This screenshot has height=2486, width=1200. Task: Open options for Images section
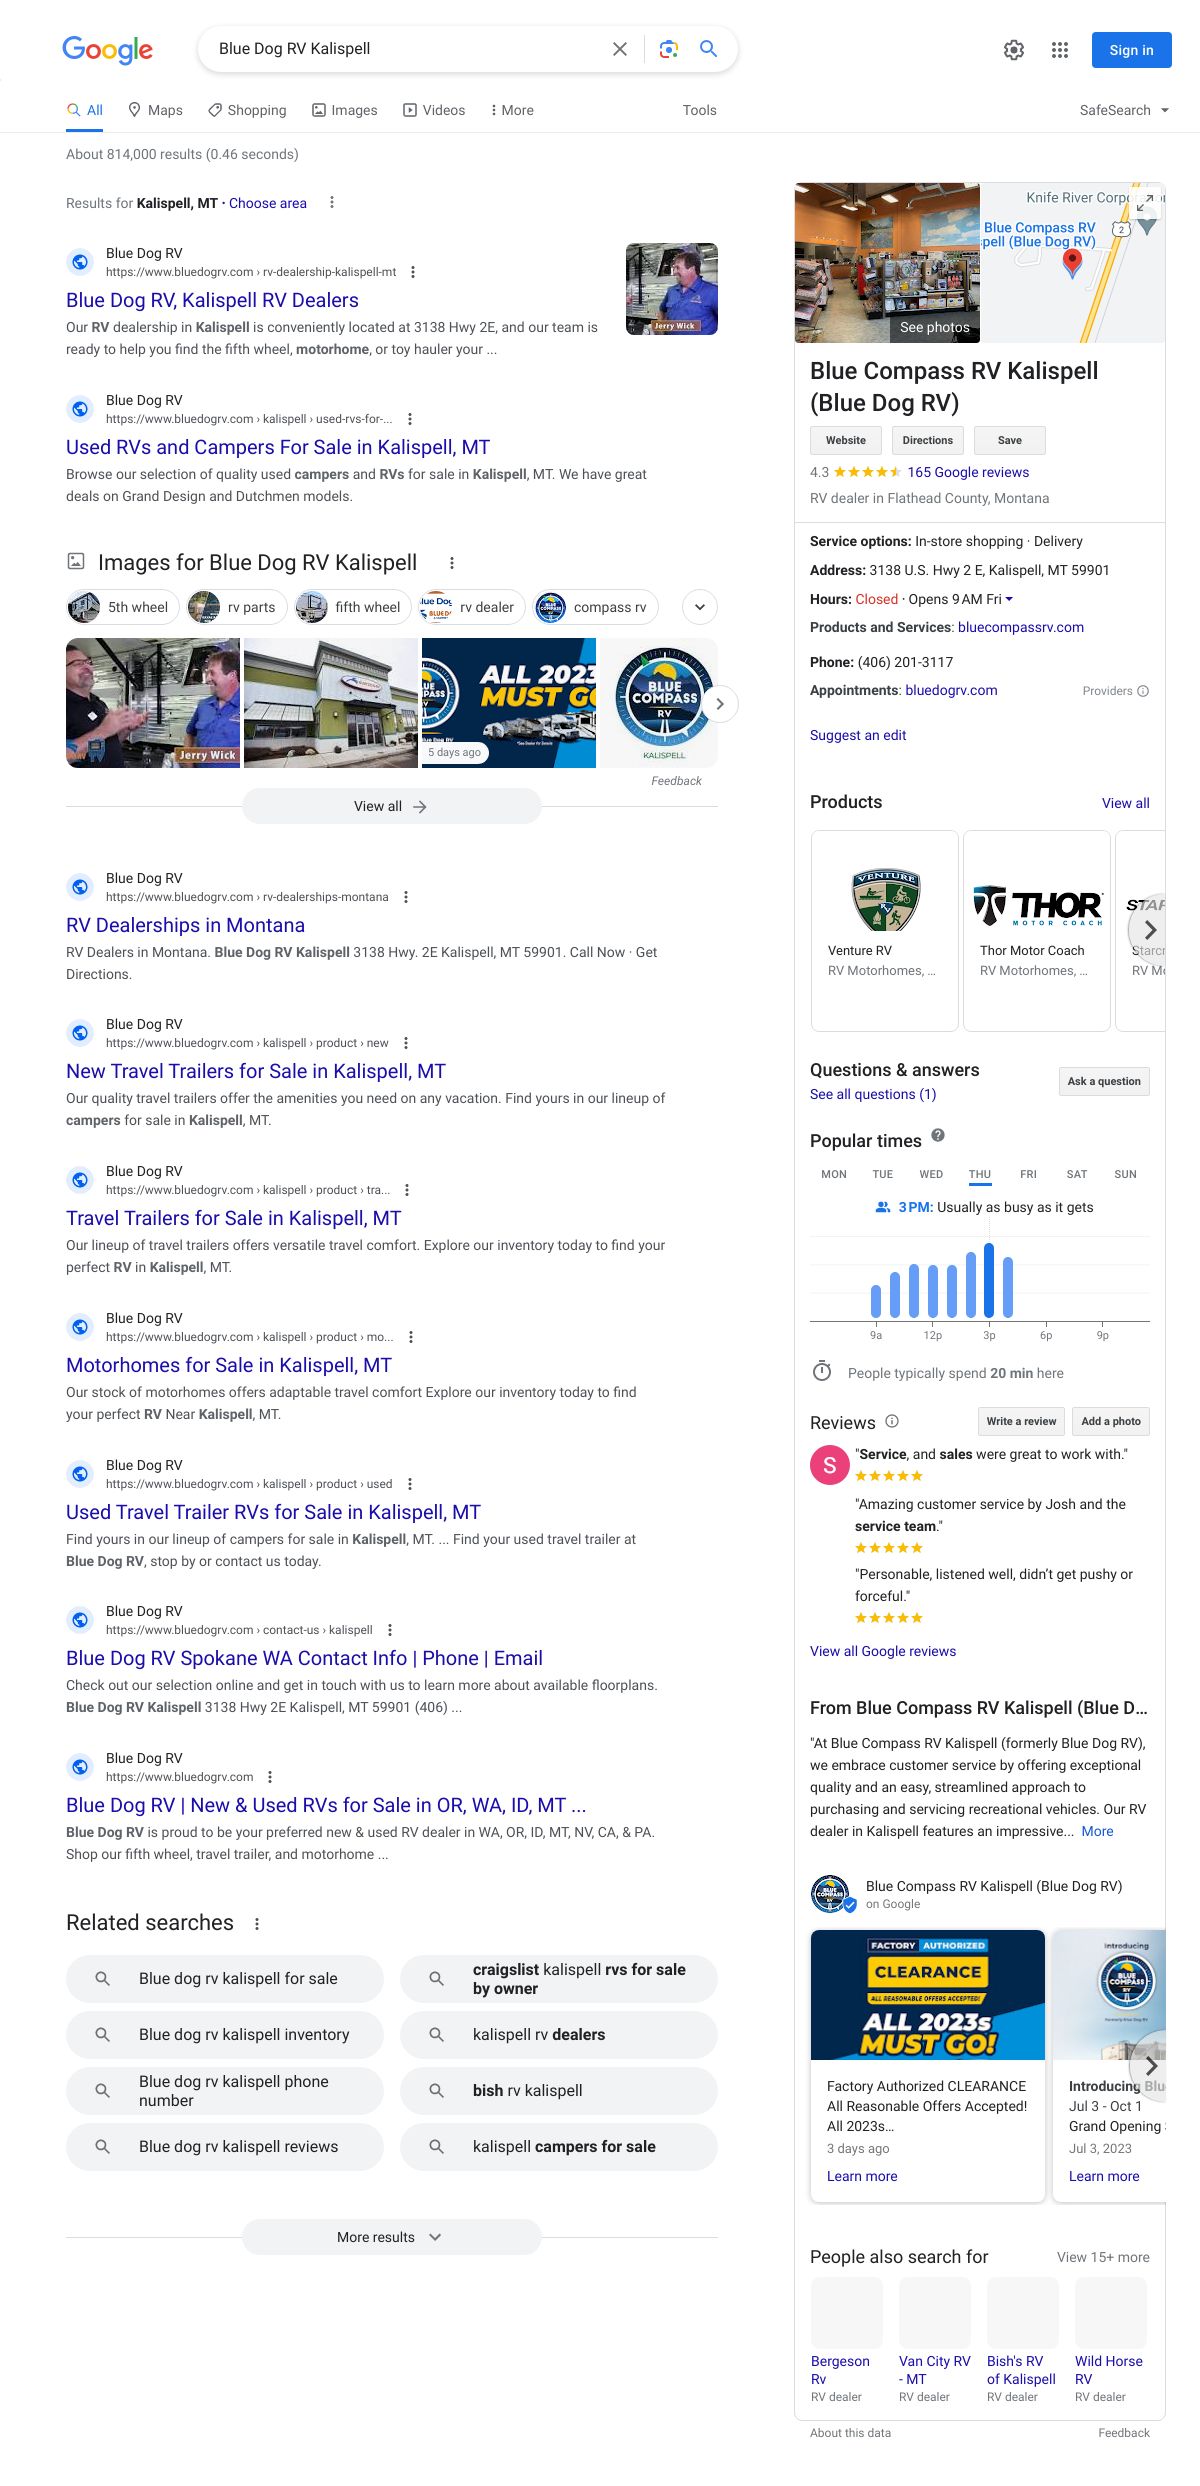point(452,563)
